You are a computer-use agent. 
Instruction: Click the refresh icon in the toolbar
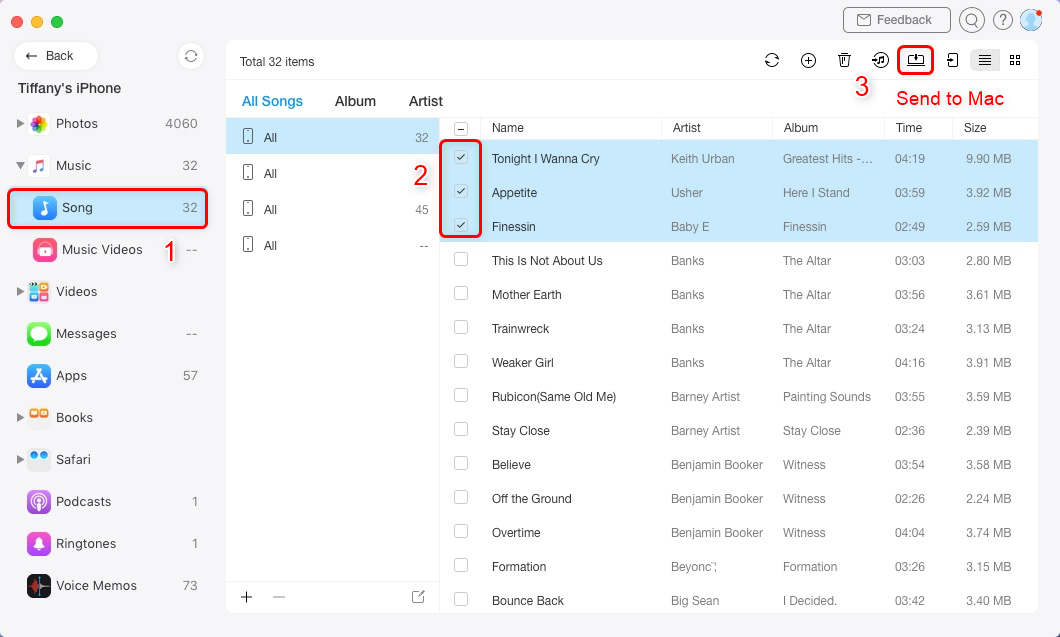click(x=771, y=60)
